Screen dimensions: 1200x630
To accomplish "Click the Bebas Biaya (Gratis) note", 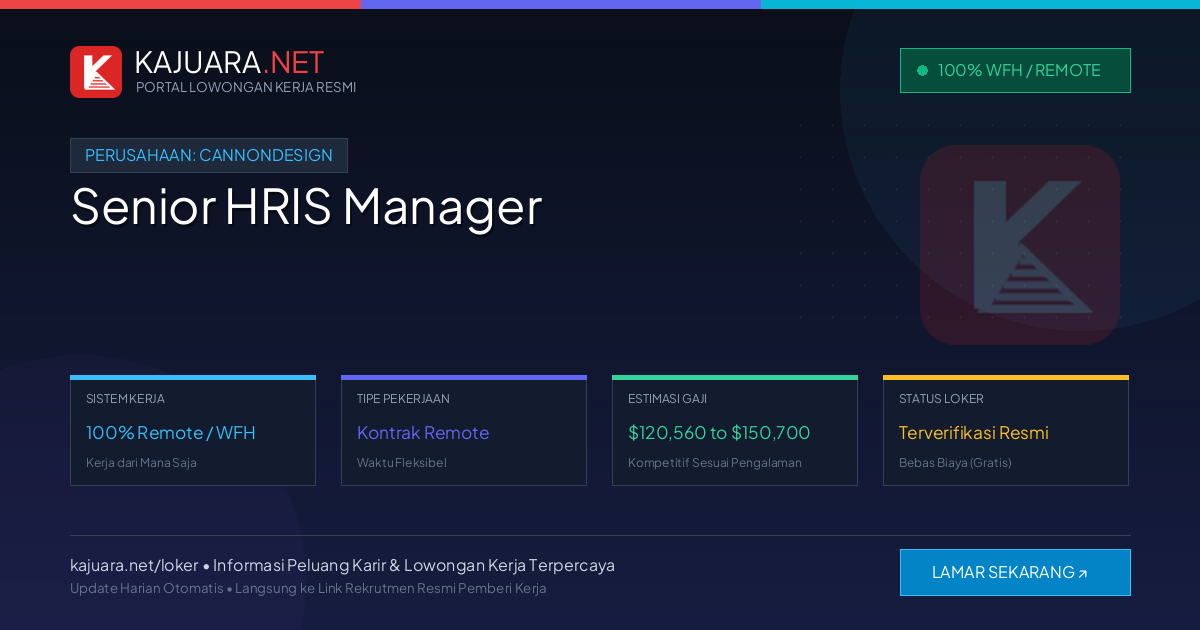I will click(x=955, y=463).
